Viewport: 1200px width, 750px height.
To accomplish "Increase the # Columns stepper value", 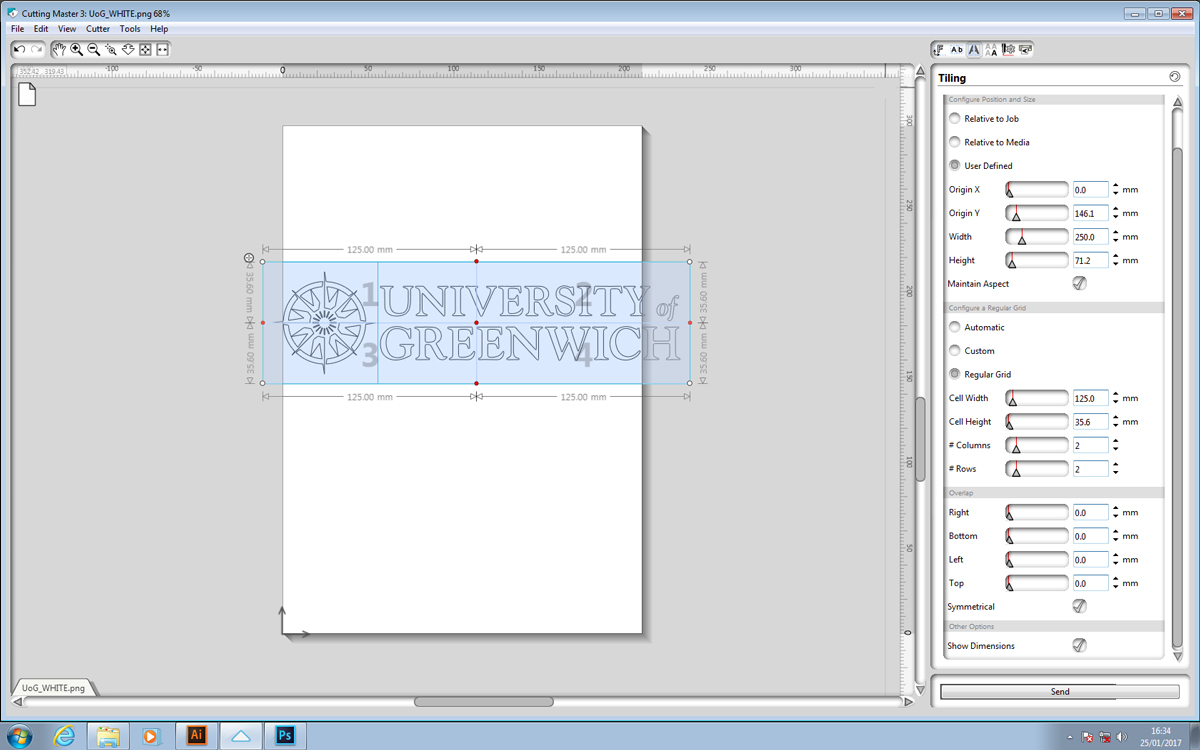I will click(1116, 441).
